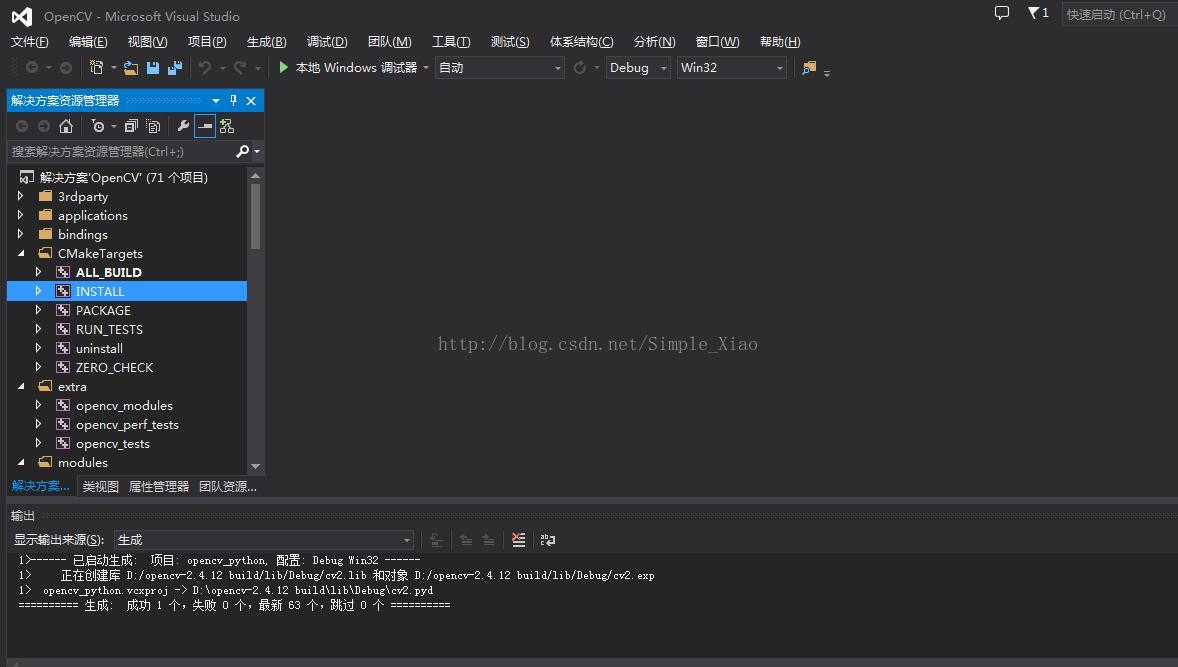This screenshot has width=1178, height=667.
Task: Focus the Solution Explorer search field
Action: tap(120, 152)
